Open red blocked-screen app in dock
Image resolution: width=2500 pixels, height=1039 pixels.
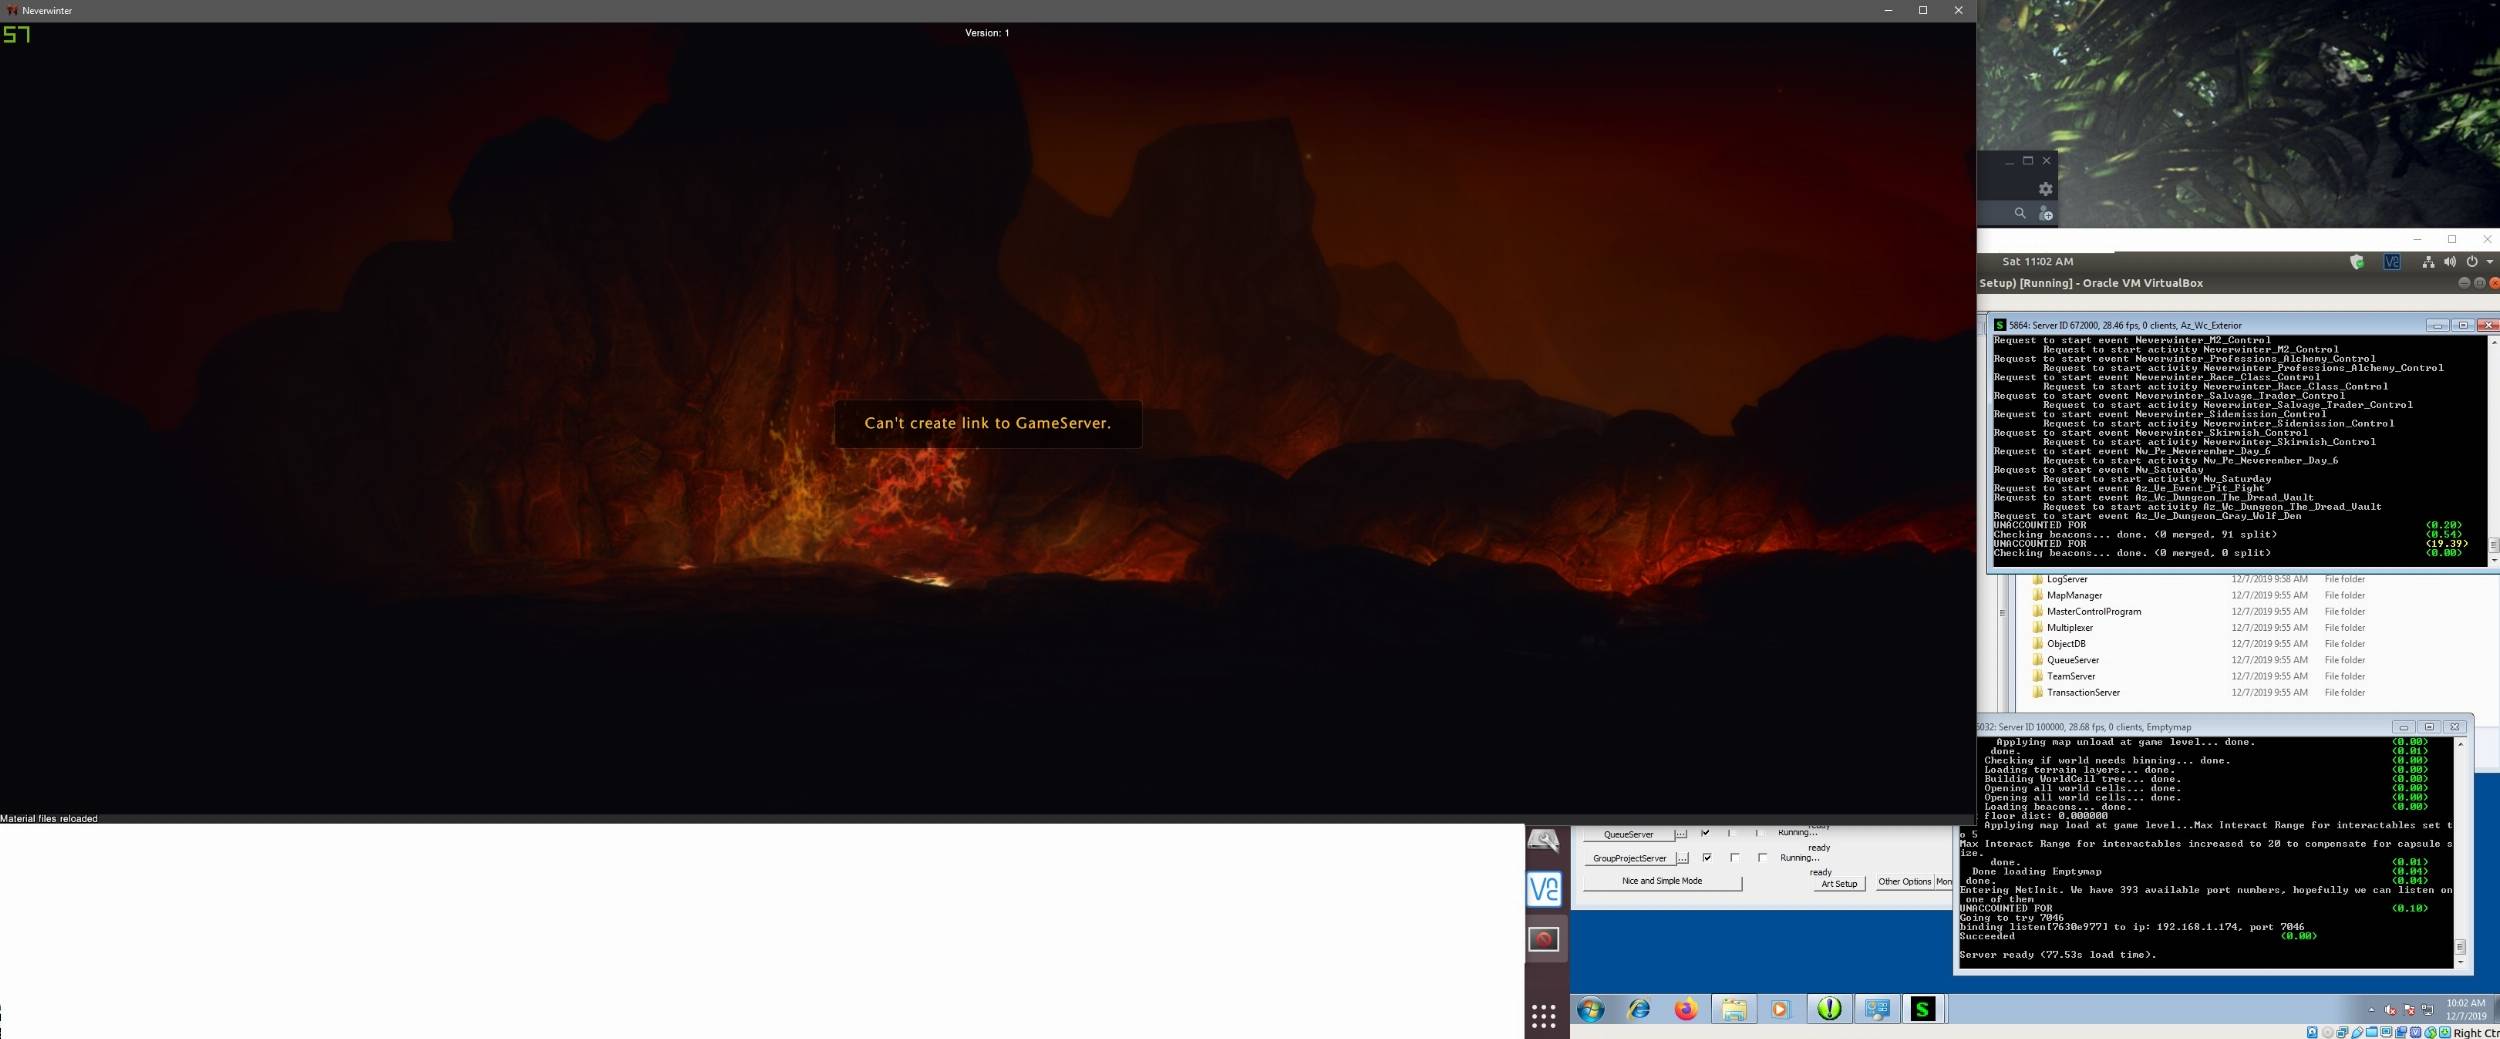click(x=1543, y=939)
